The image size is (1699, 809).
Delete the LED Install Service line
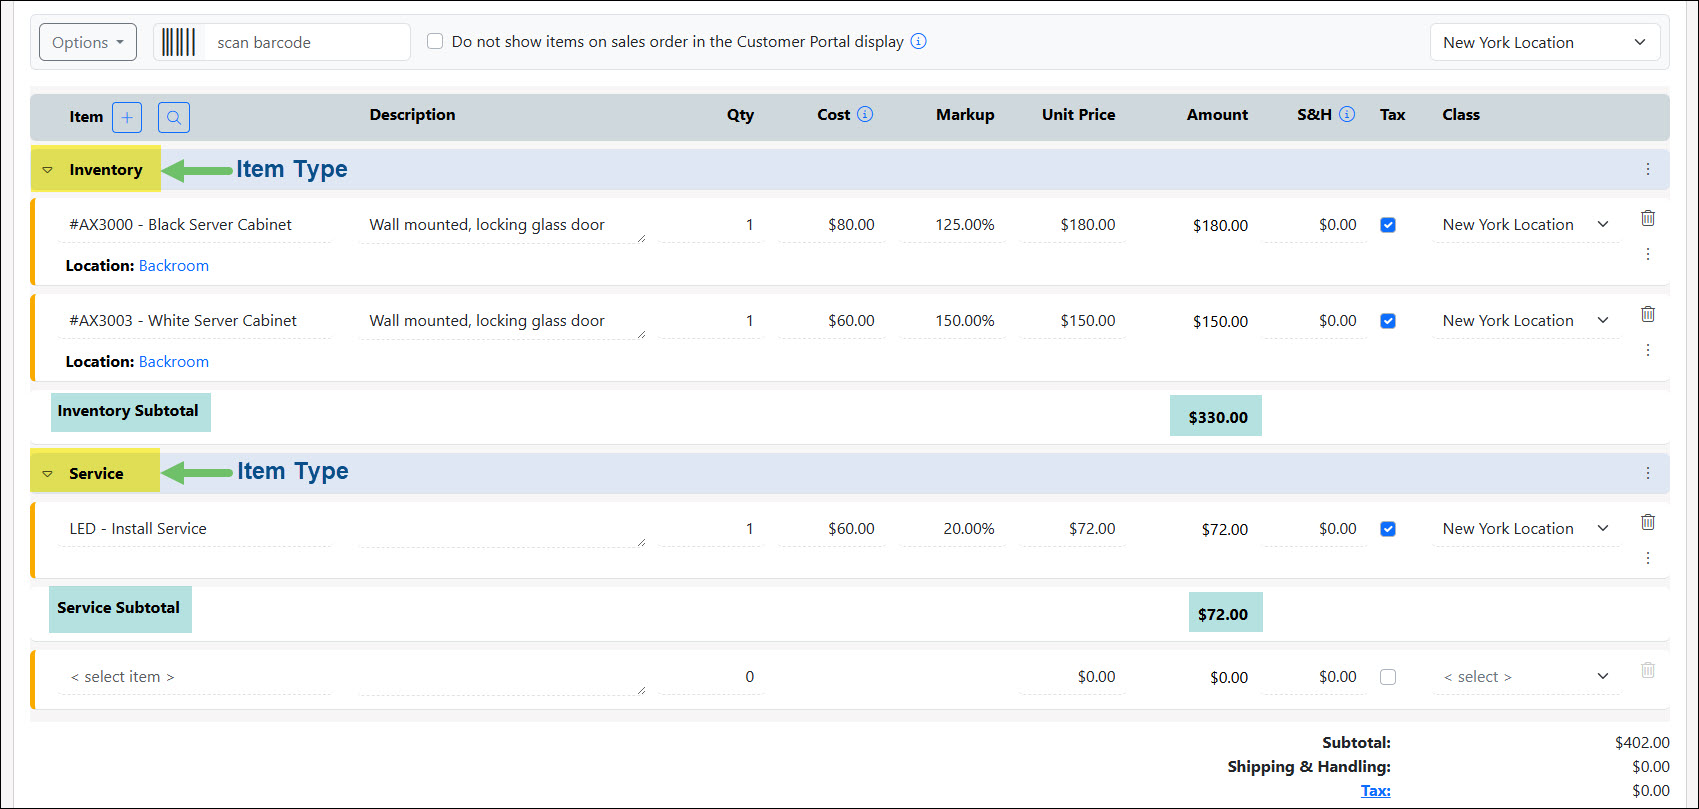1648,522
